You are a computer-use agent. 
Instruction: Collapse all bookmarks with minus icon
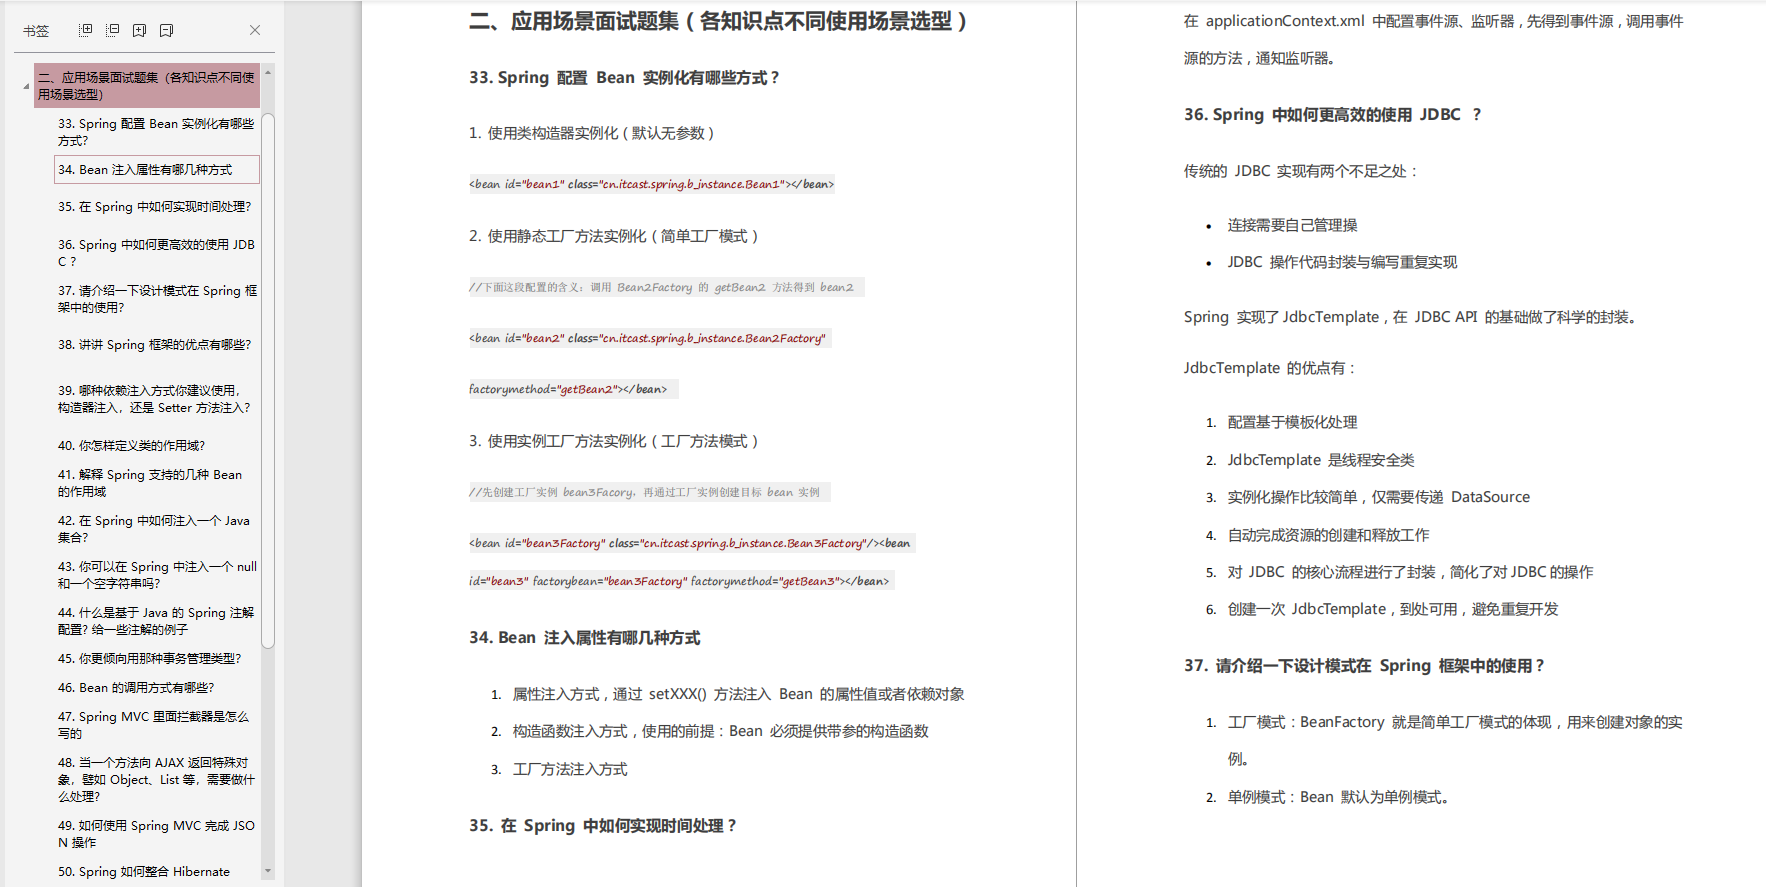[x=113, y=30]
